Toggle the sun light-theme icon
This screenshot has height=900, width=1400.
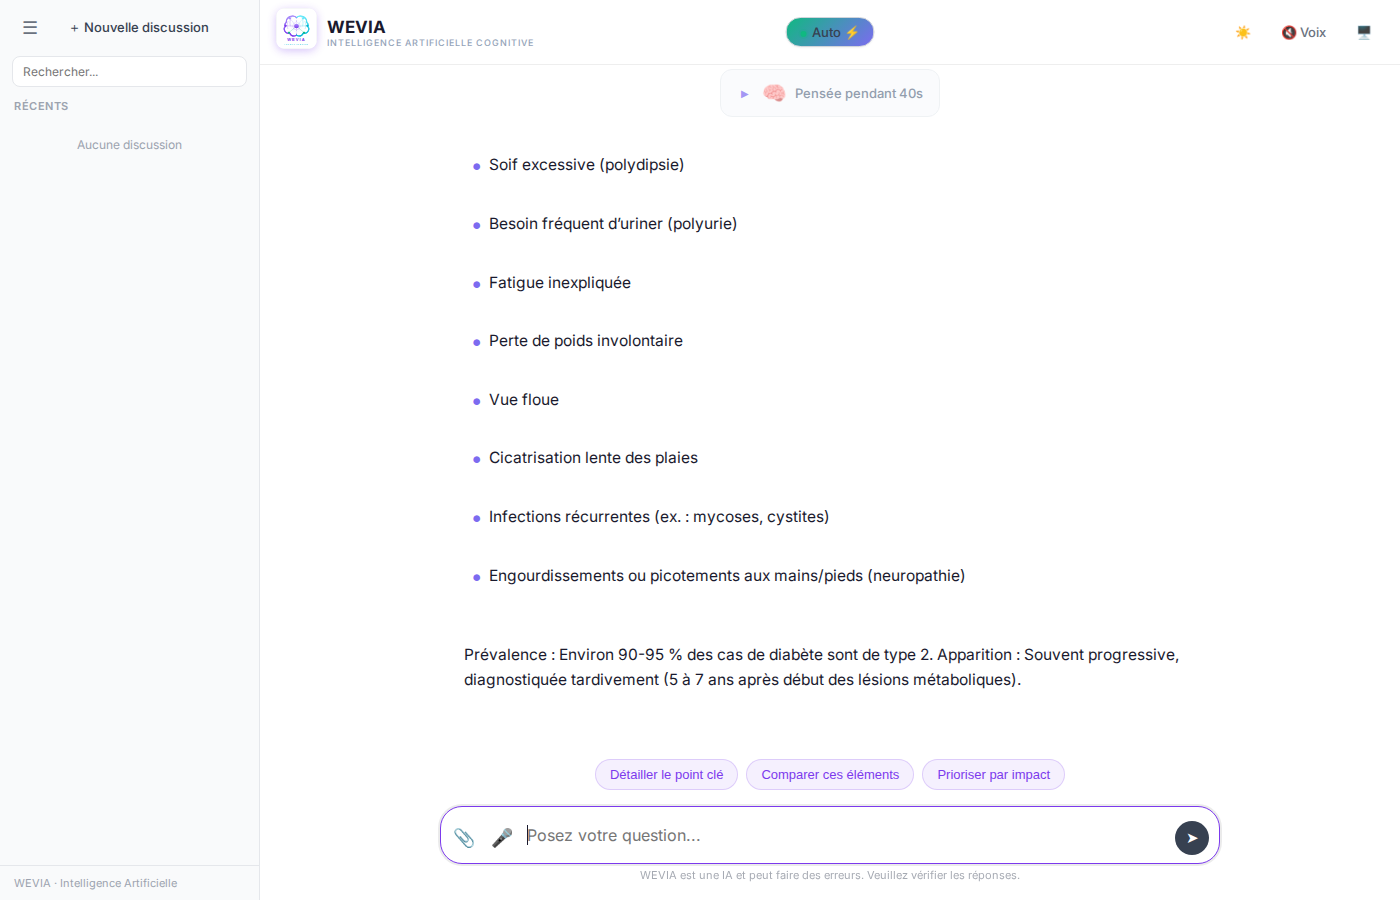pos(1243,33)
